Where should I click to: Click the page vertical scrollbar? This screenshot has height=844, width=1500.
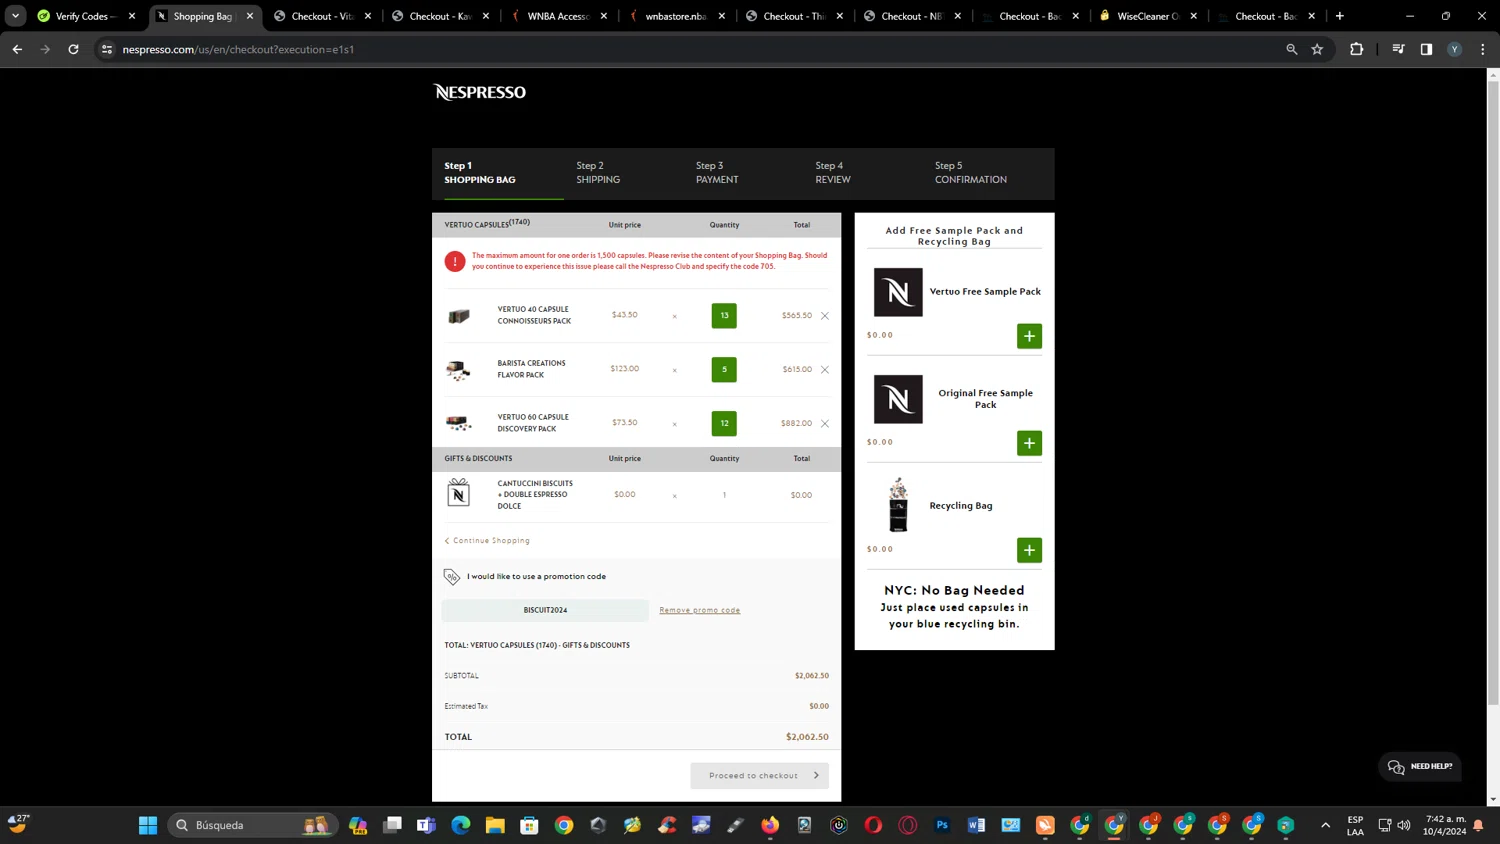click(x=1493, y=394)
